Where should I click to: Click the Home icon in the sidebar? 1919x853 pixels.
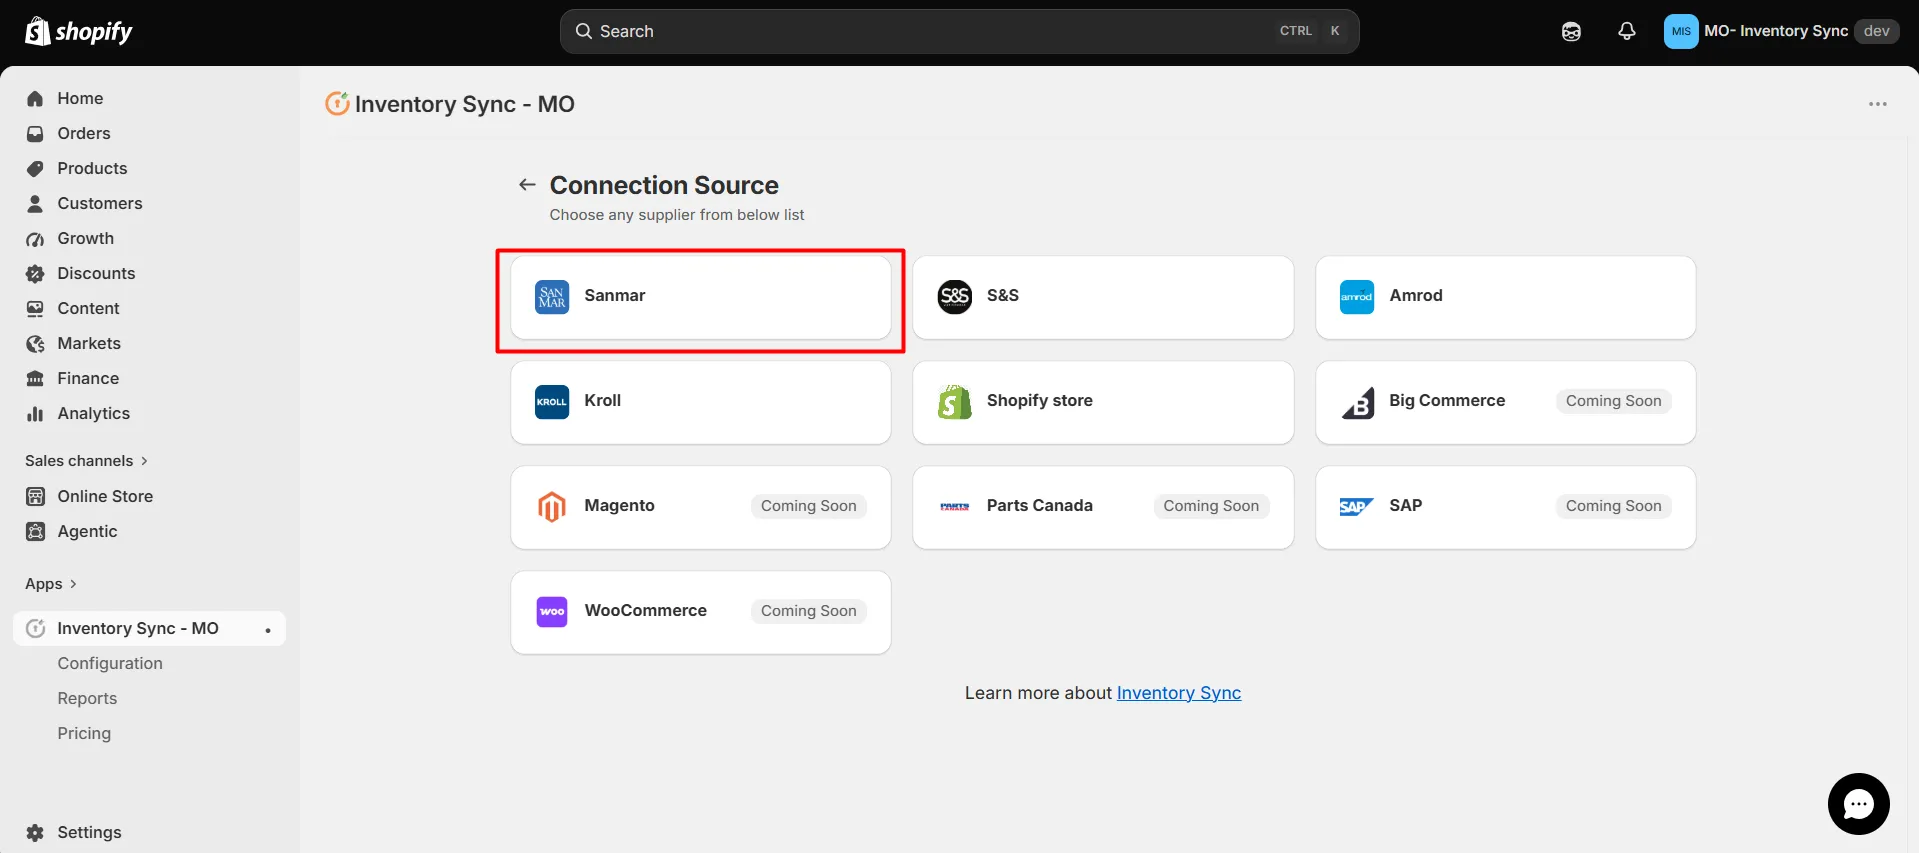pyautogui.click(x=35, y=99)
